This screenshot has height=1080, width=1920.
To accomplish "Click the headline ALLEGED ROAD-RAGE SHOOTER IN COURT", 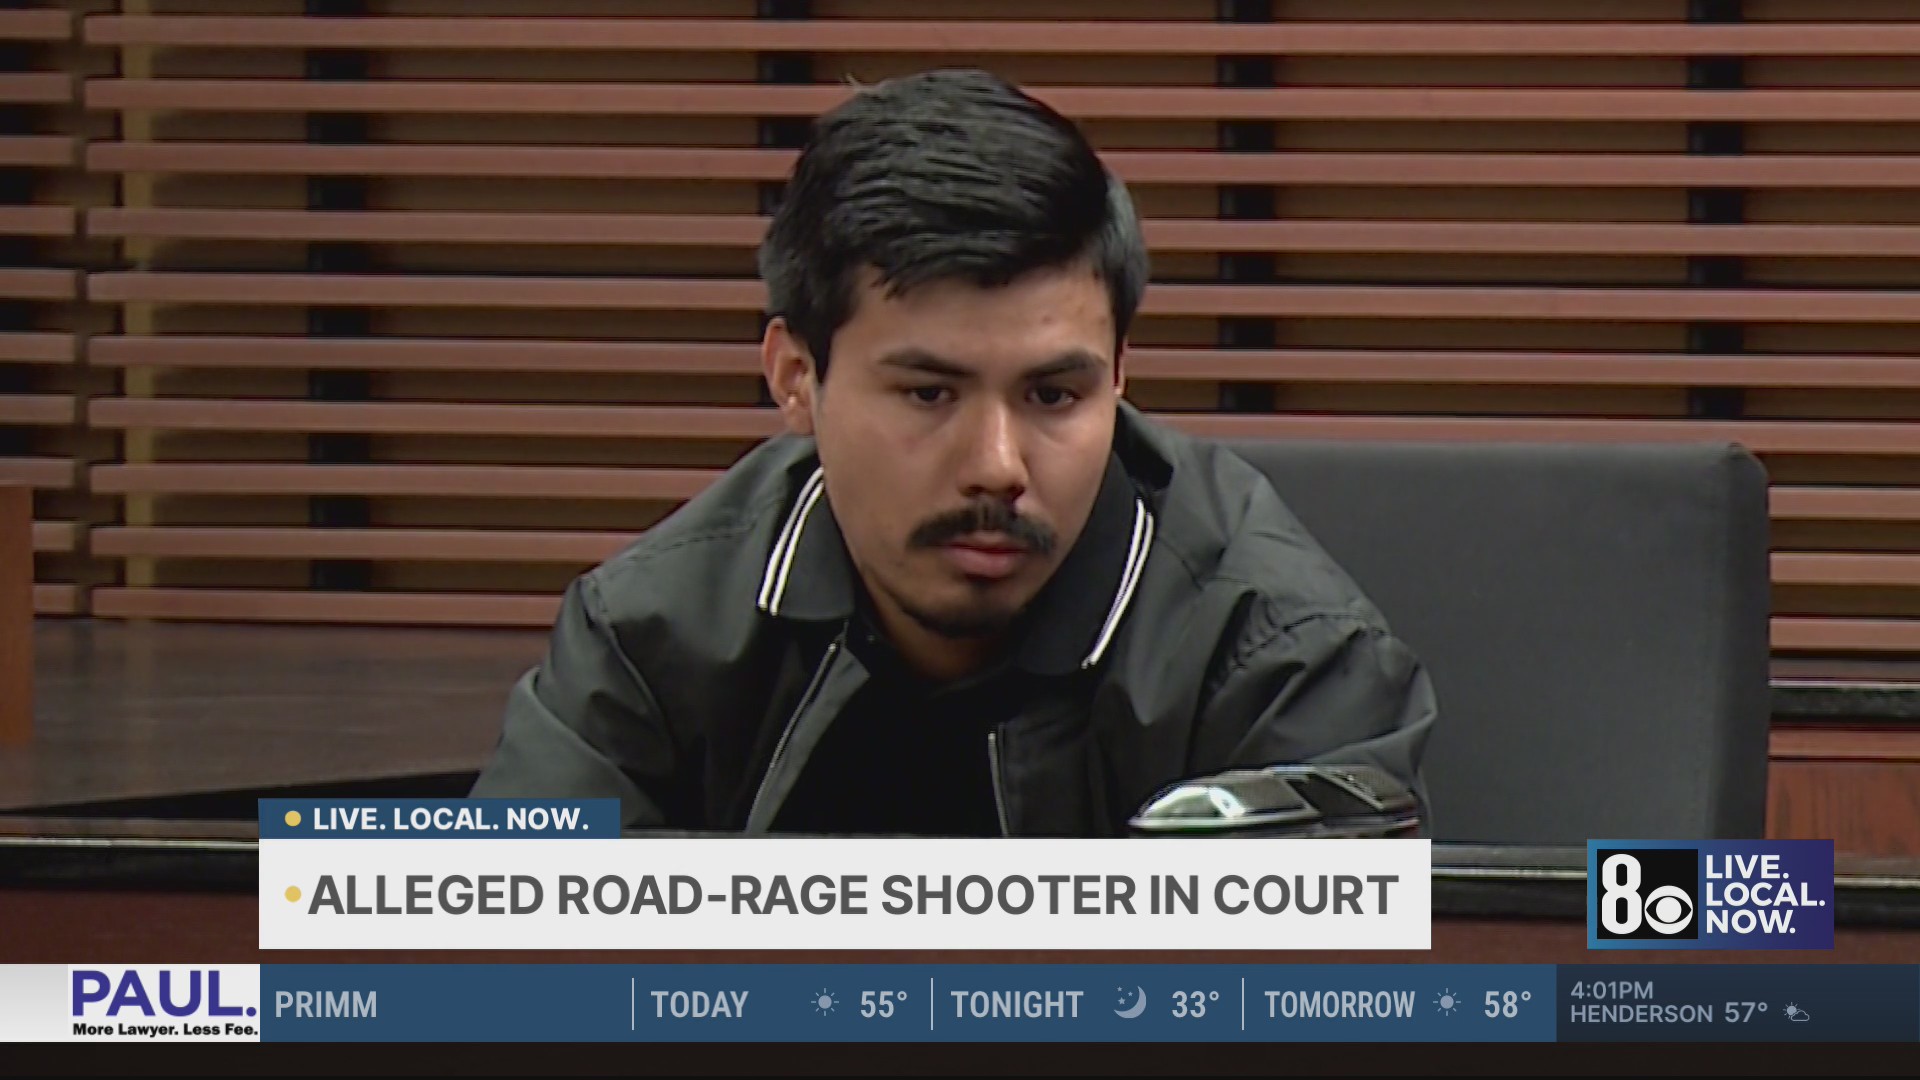I will click(x=853, y=894).
